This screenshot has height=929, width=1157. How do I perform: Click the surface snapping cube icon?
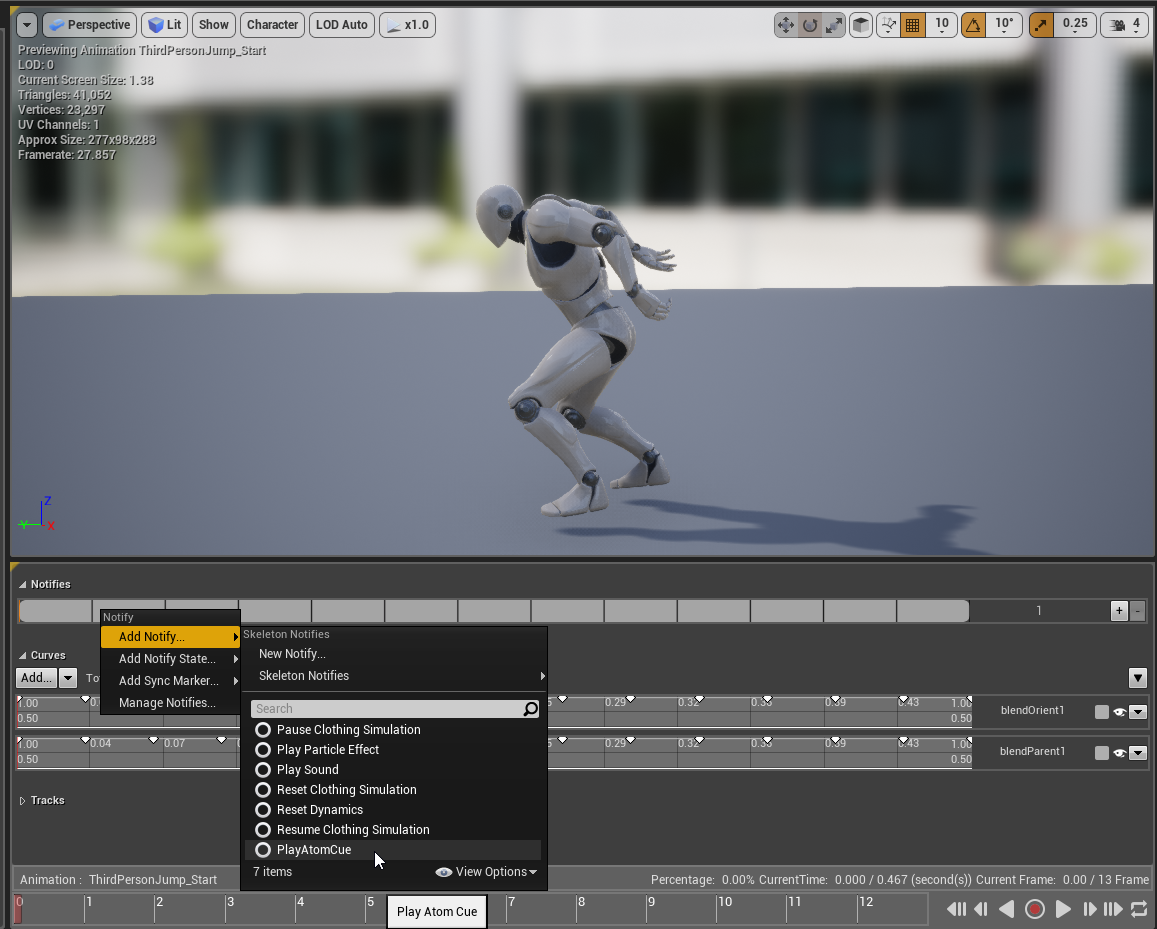pos(860,25)
